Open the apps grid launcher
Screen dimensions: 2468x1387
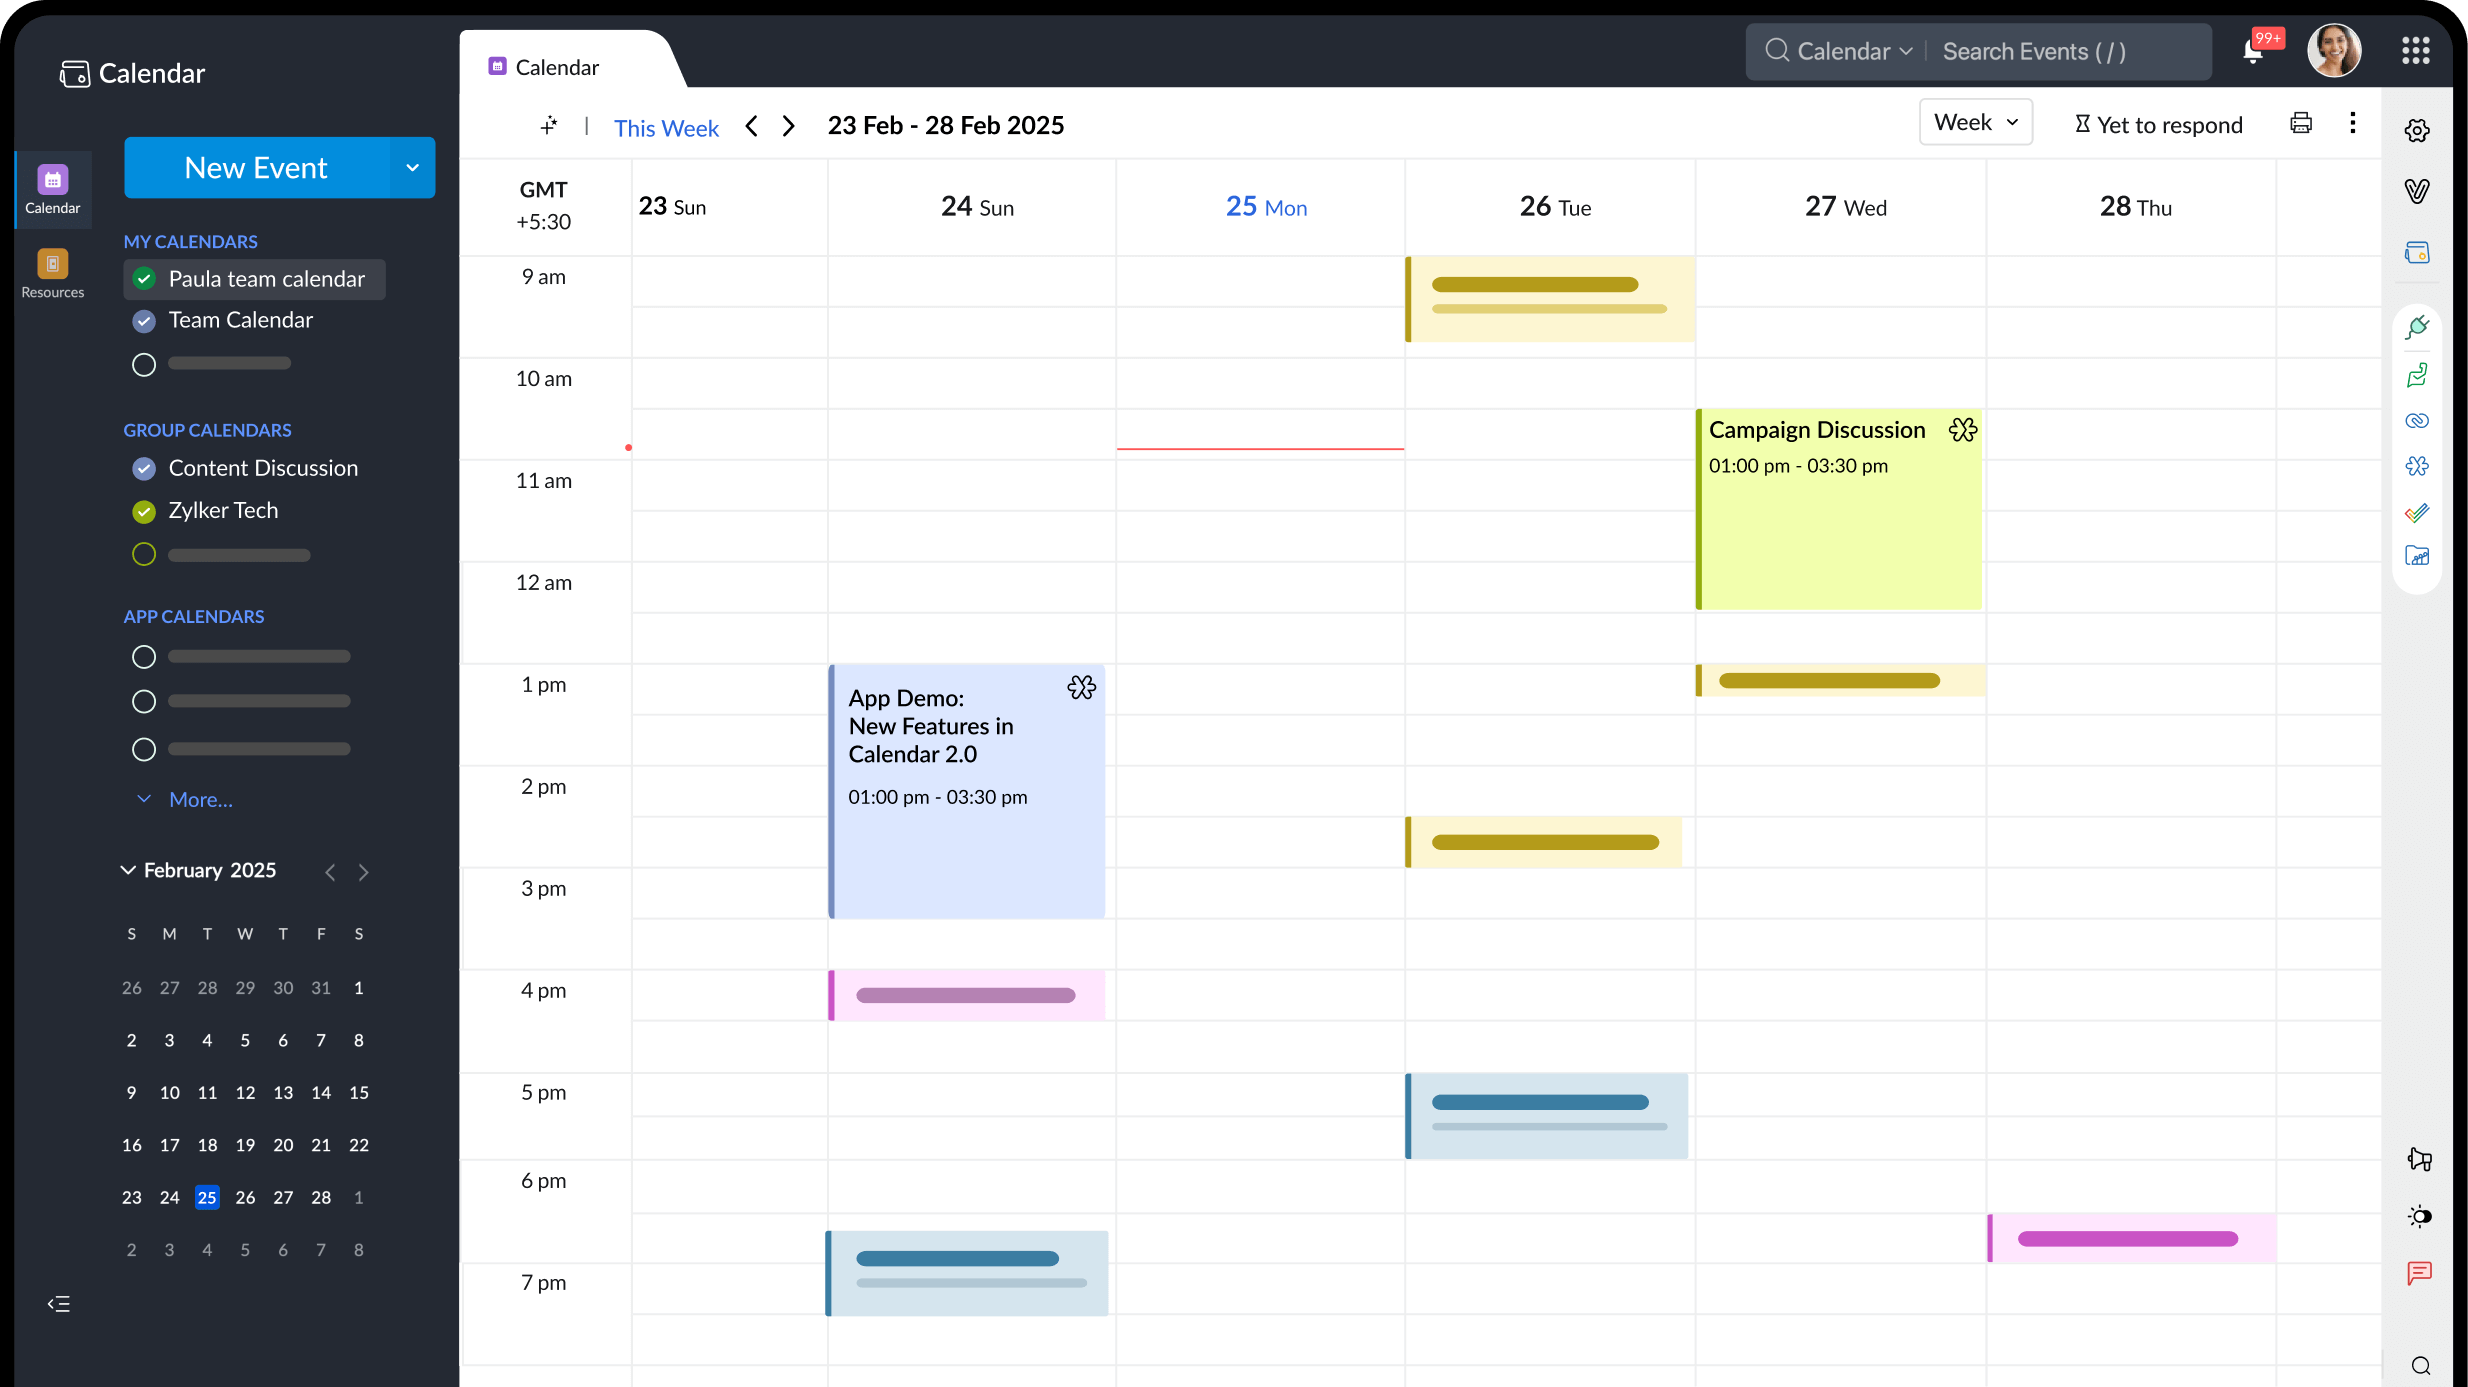click(2415, 51)
